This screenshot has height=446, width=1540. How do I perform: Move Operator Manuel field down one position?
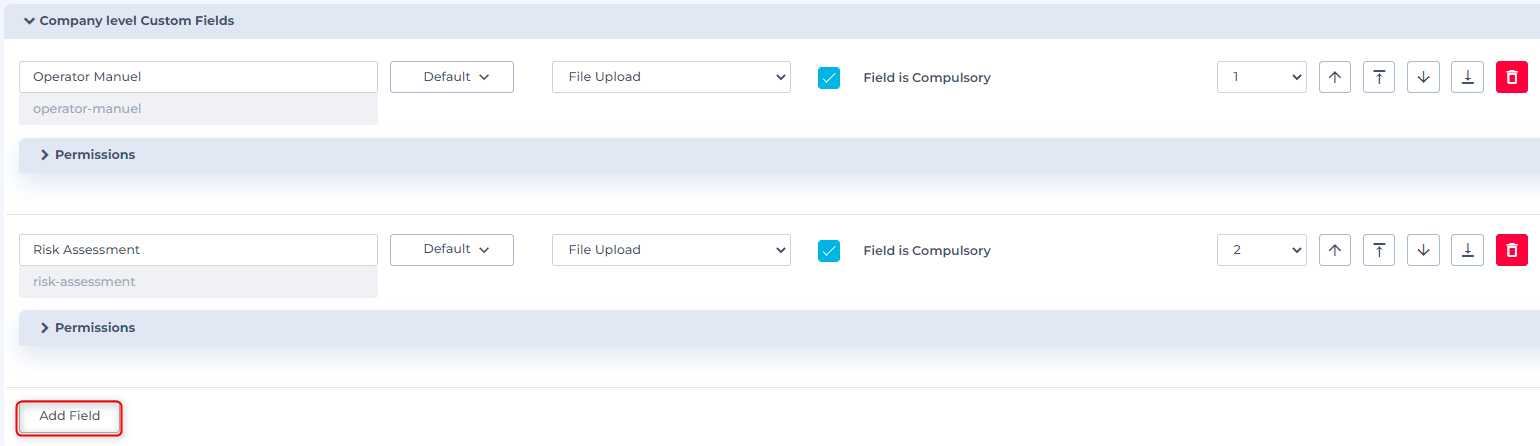[1423, 77]
